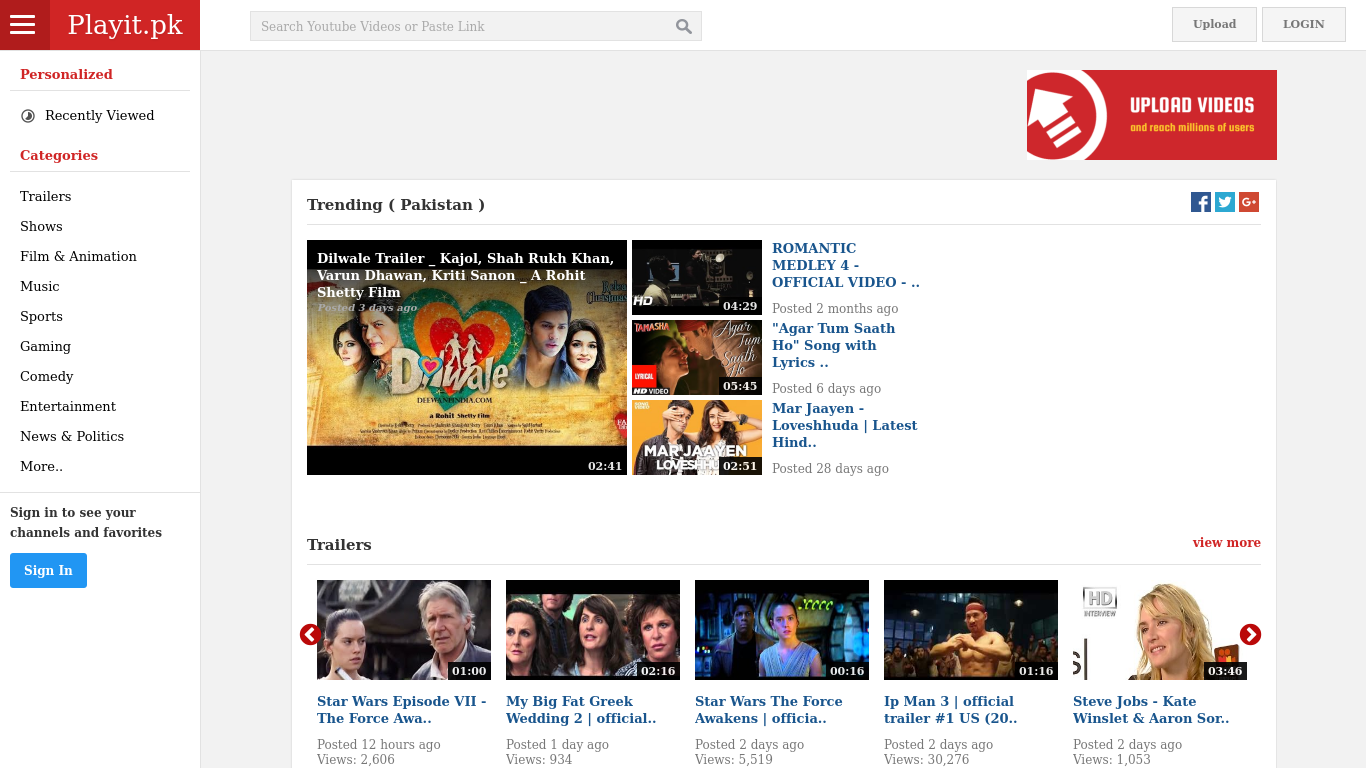The height and width of the screenshot is (768, 1366).
Task: Click the blue Sign In button
Action: point(48,570)
